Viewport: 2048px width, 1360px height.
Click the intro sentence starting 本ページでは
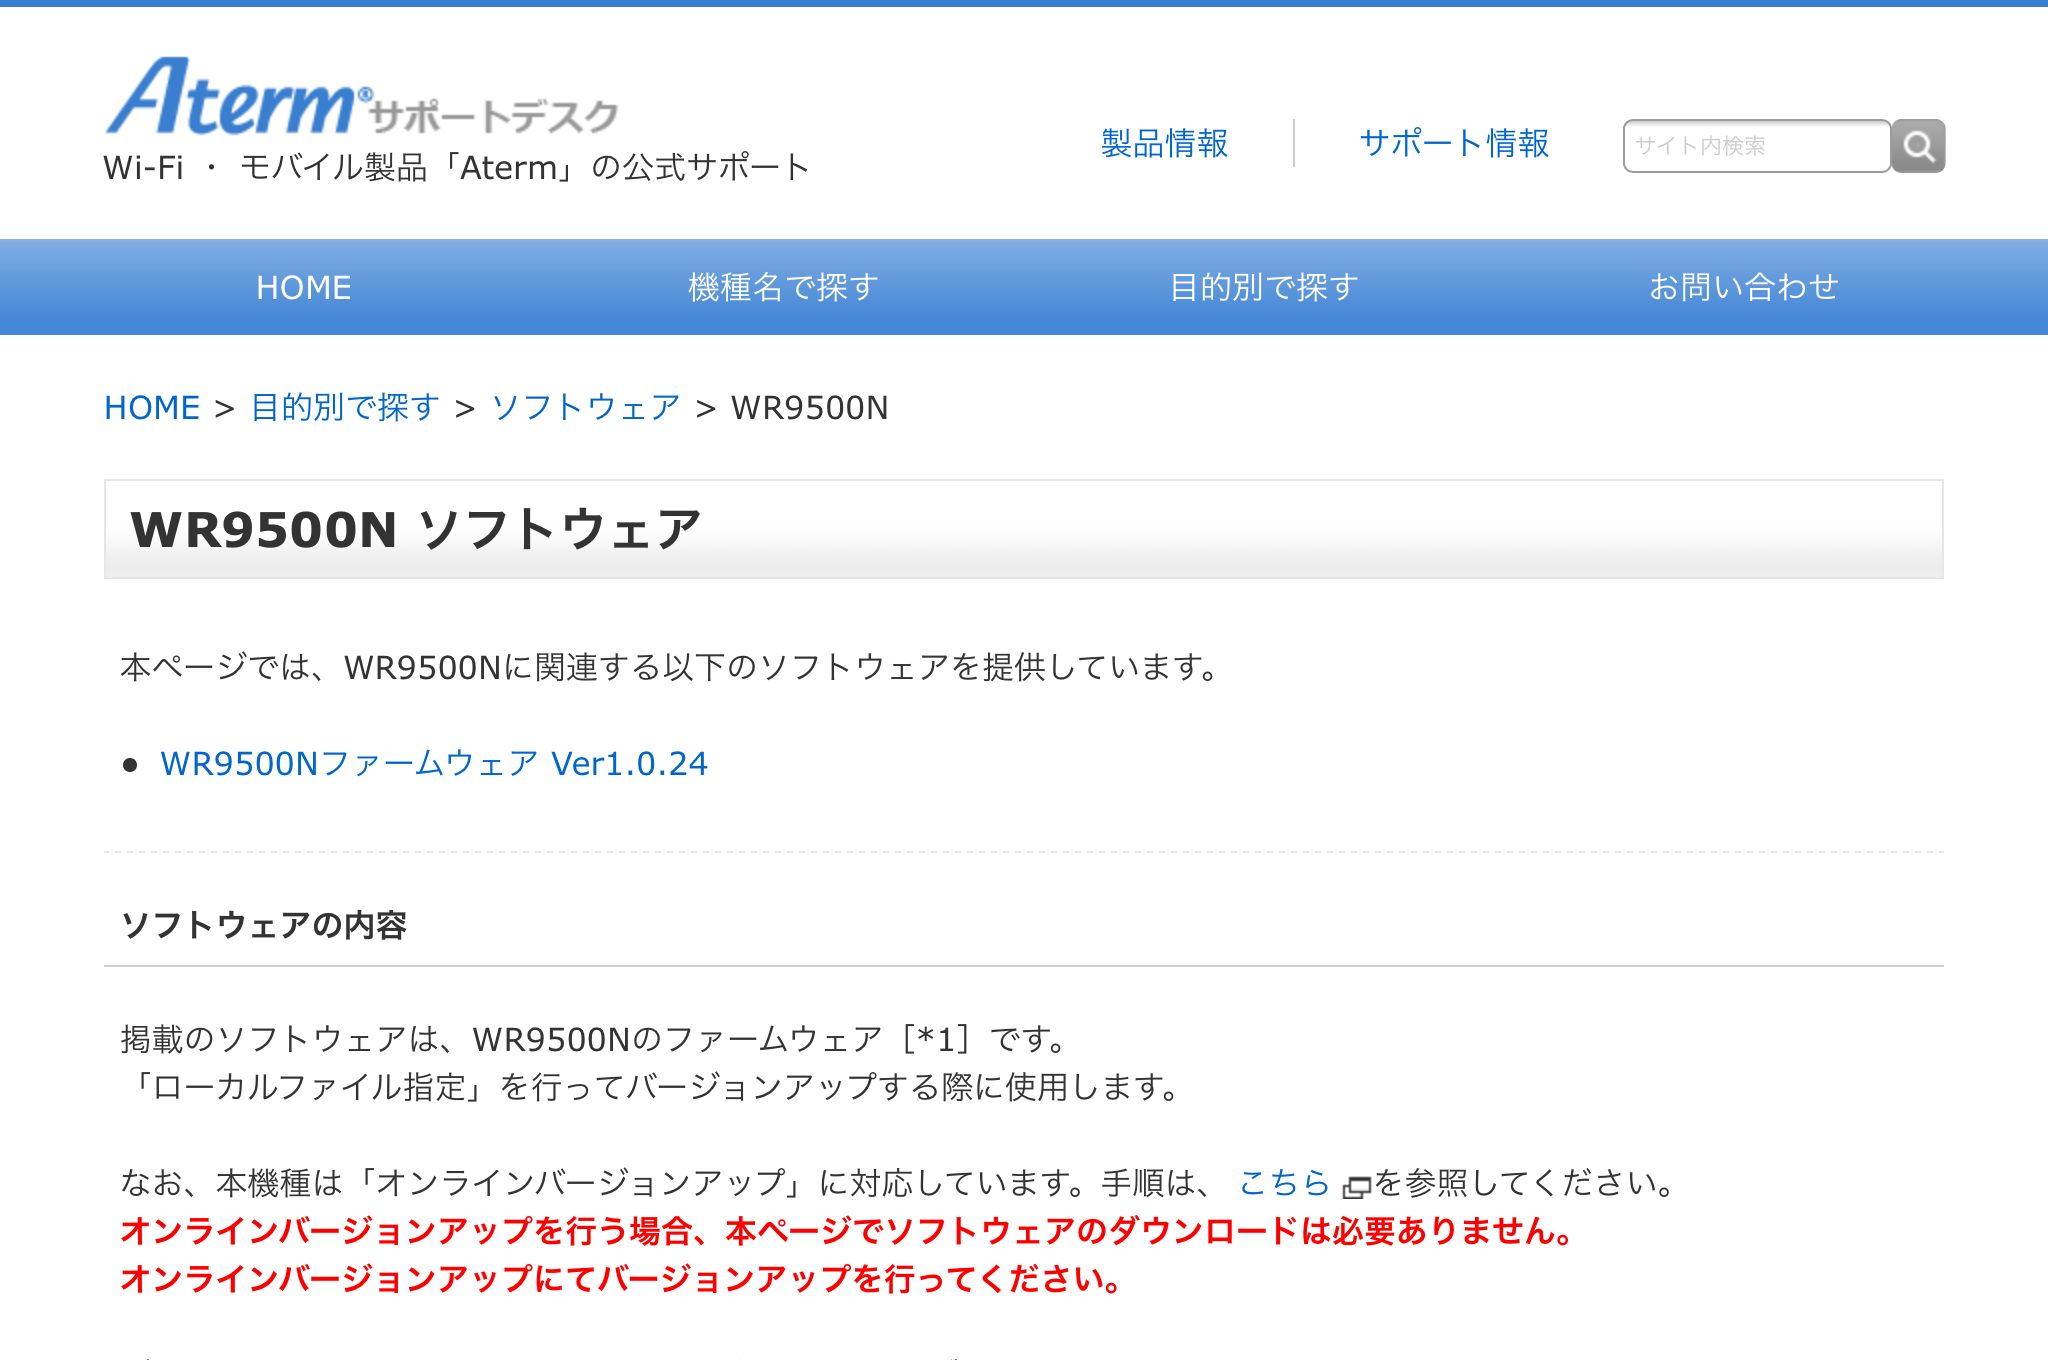click(x=669, y=667)
